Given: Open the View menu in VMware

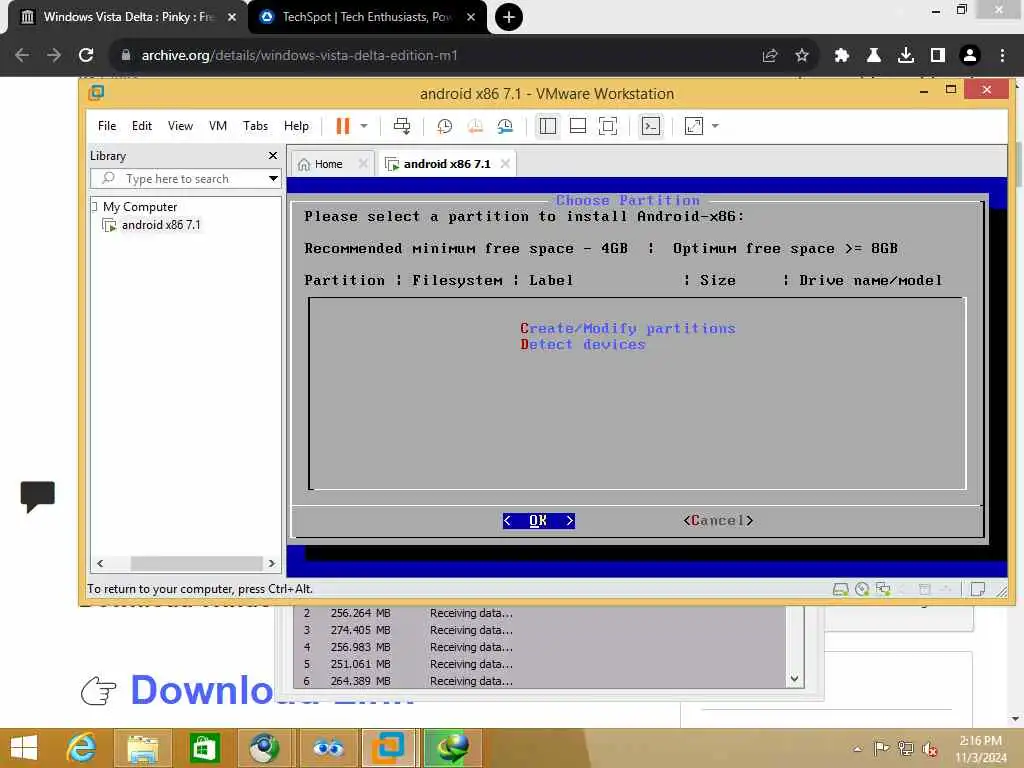Looking at the screenshot, I should pyautogui.click(x=180, y=126).
